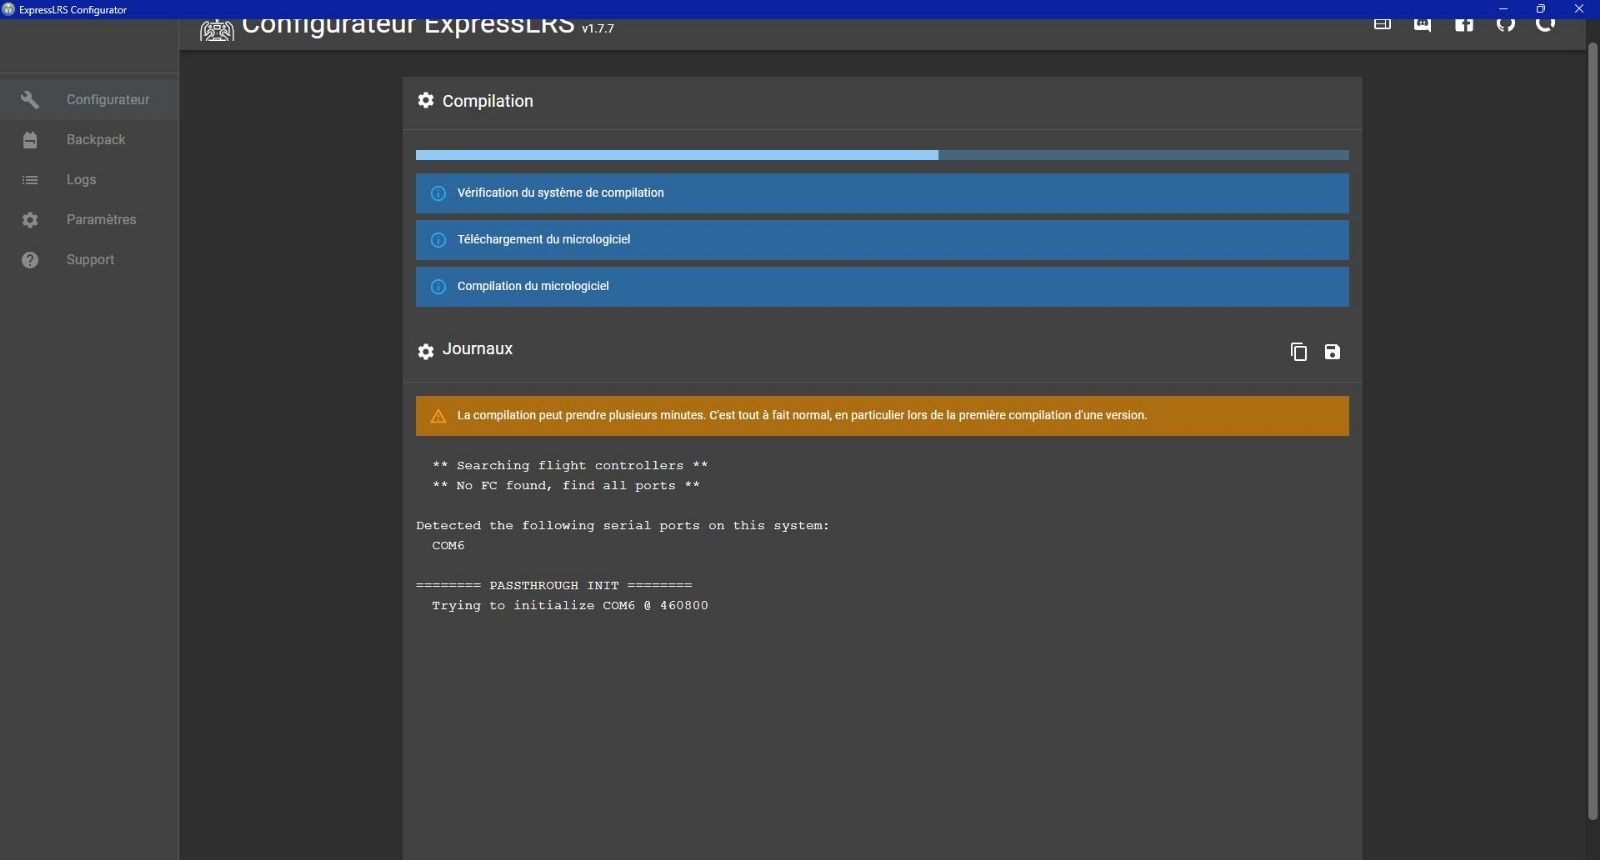The height and width of the screenshot is (860, 1600).
Task: Copy the Journaux logs to clipboard
Action: 1298,352
